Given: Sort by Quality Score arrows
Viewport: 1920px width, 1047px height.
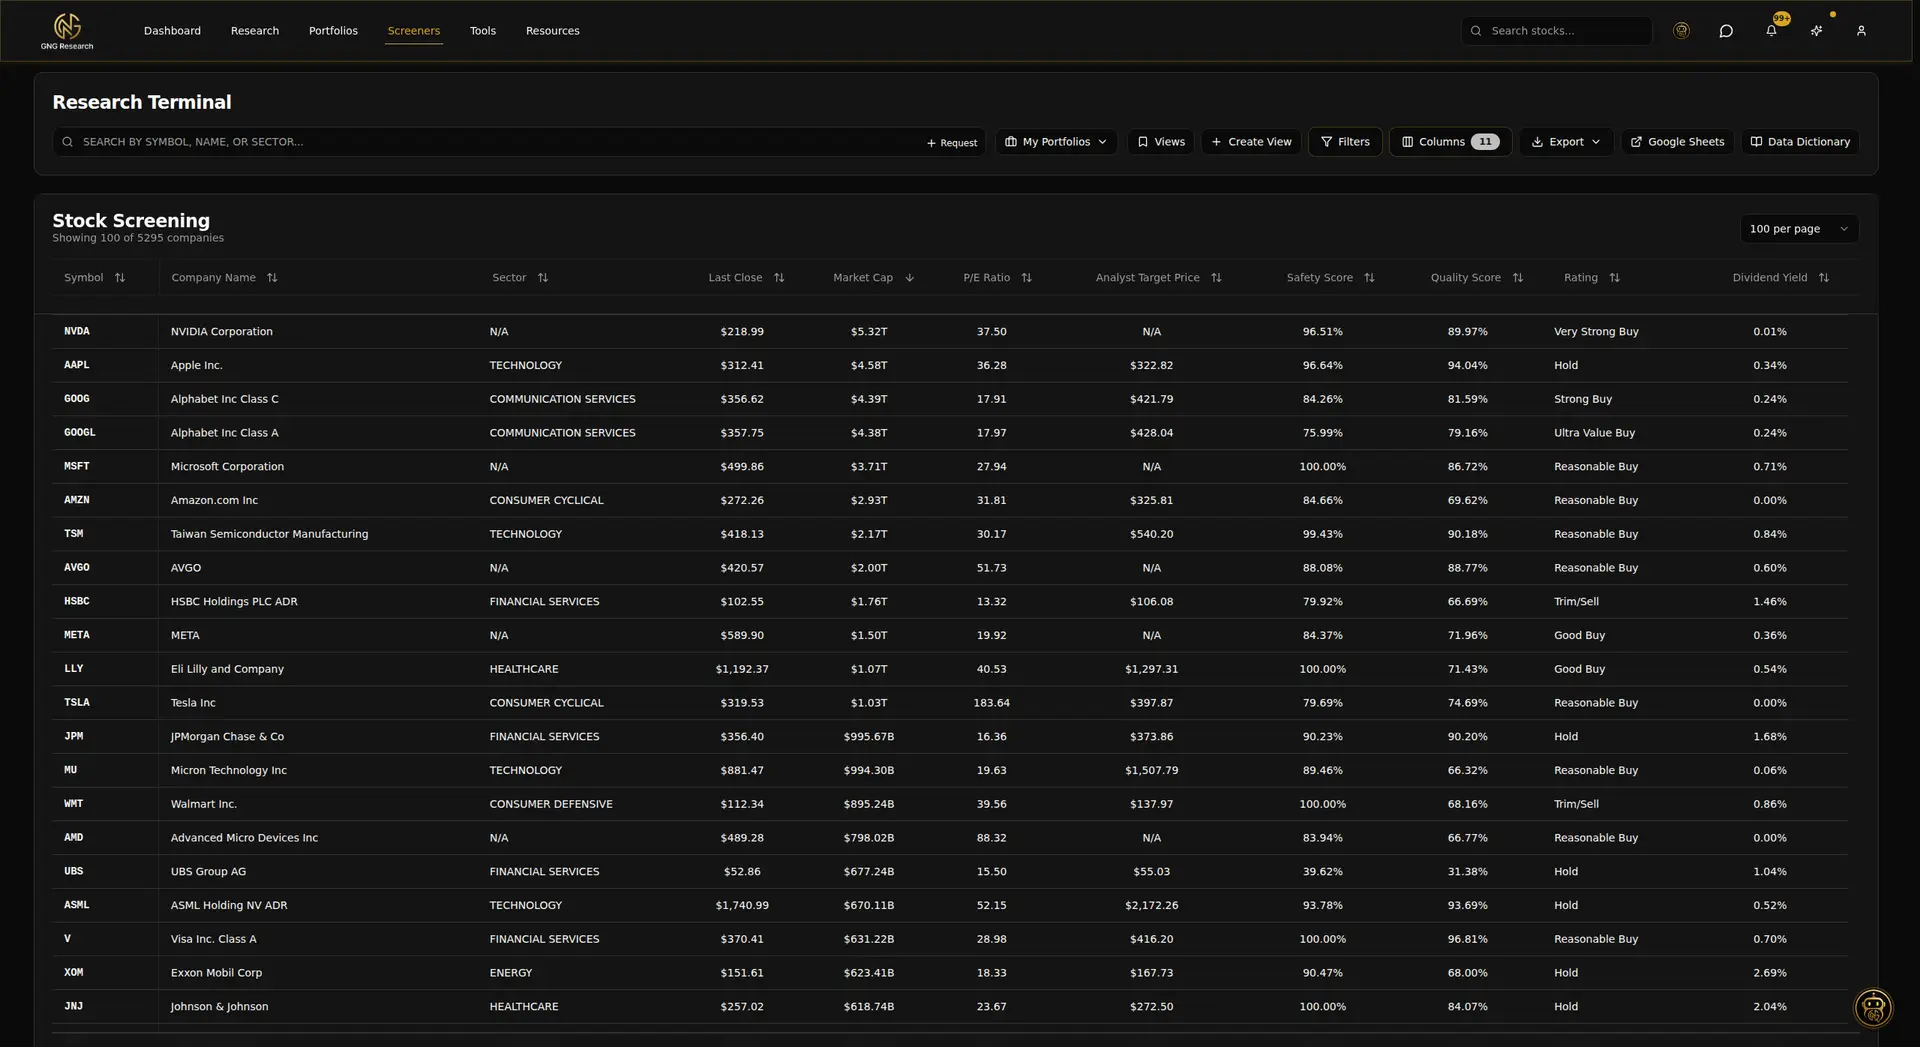Looking at the screenshot, I should click(x=1517, y=278).
